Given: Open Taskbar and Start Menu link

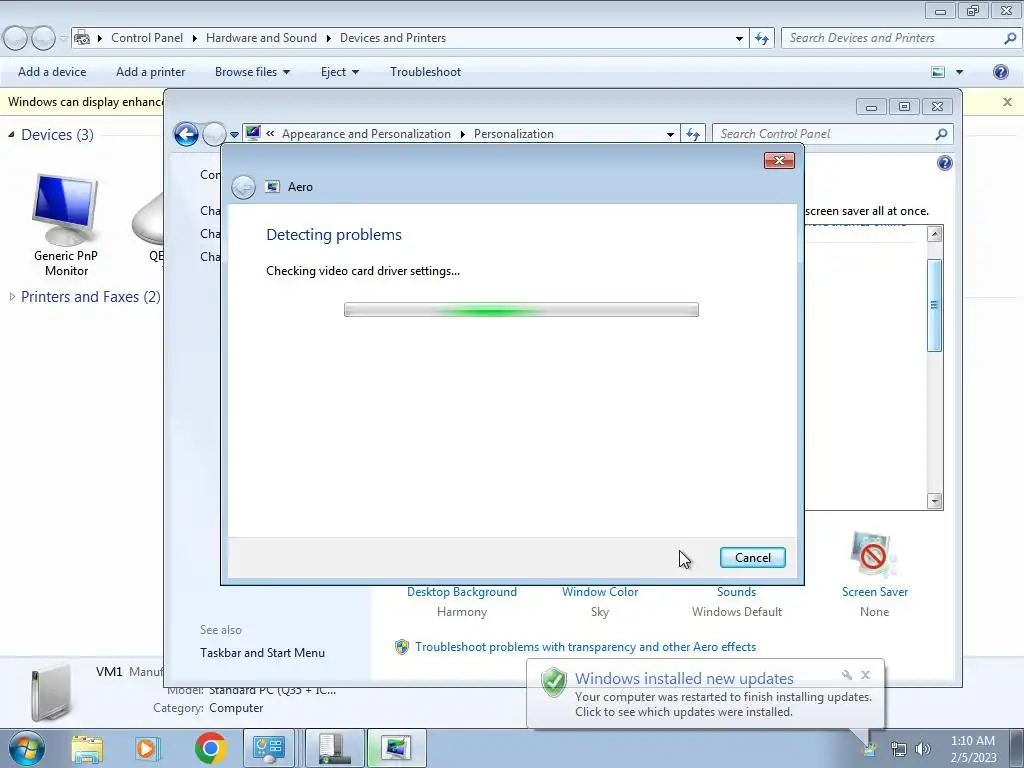Looking at the screenshot, I should tap(263, 652).
